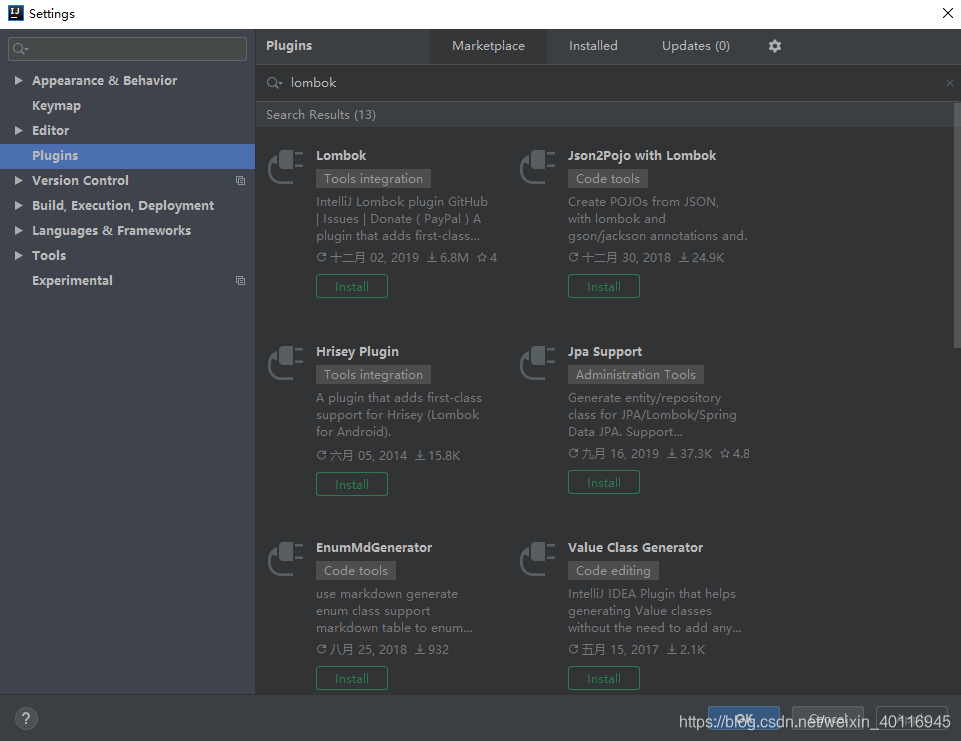
Task: Focus the settings search field
Action: pyautogui.click(x=127, y=49)
